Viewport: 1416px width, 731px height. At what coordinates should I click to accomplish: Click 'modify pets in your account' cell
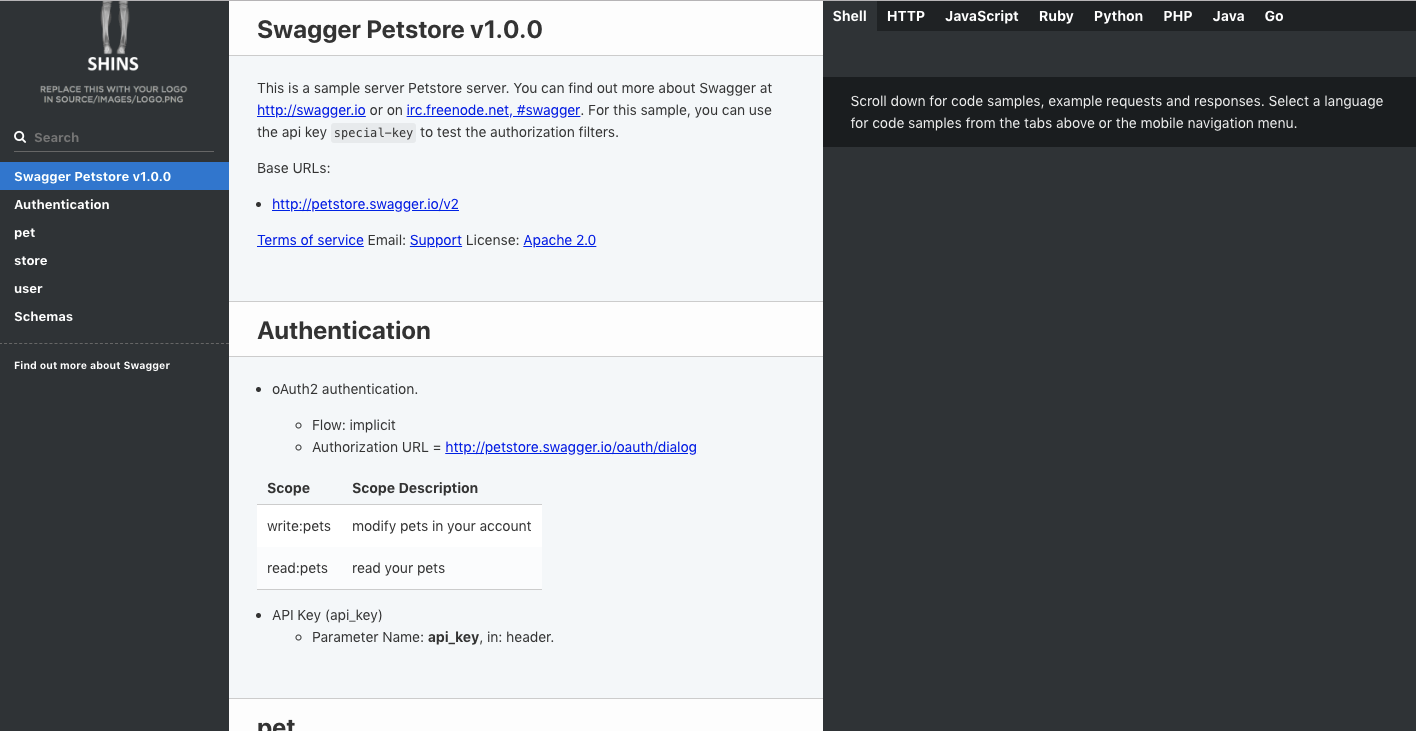pyautogui.click(x=442, y=526)
